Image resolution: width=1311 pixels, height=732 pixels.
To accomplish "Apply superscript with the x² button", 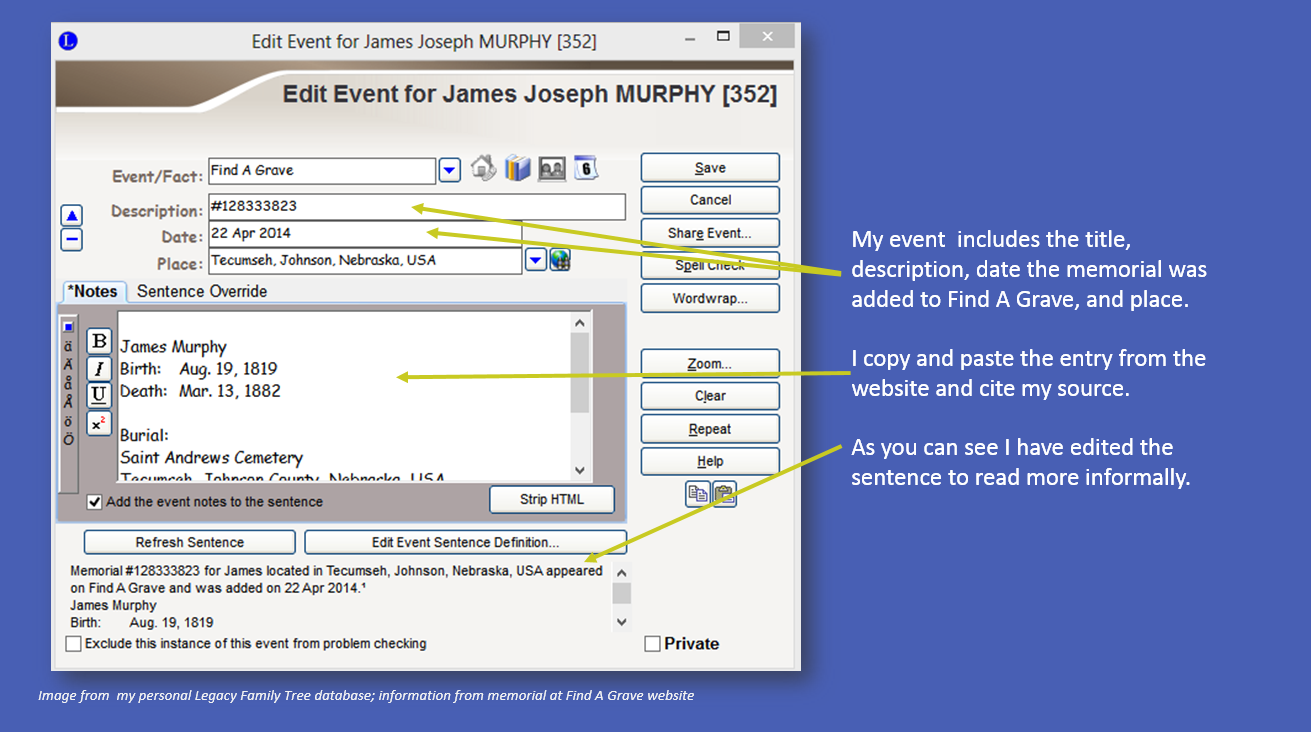I will pos(99,423).
